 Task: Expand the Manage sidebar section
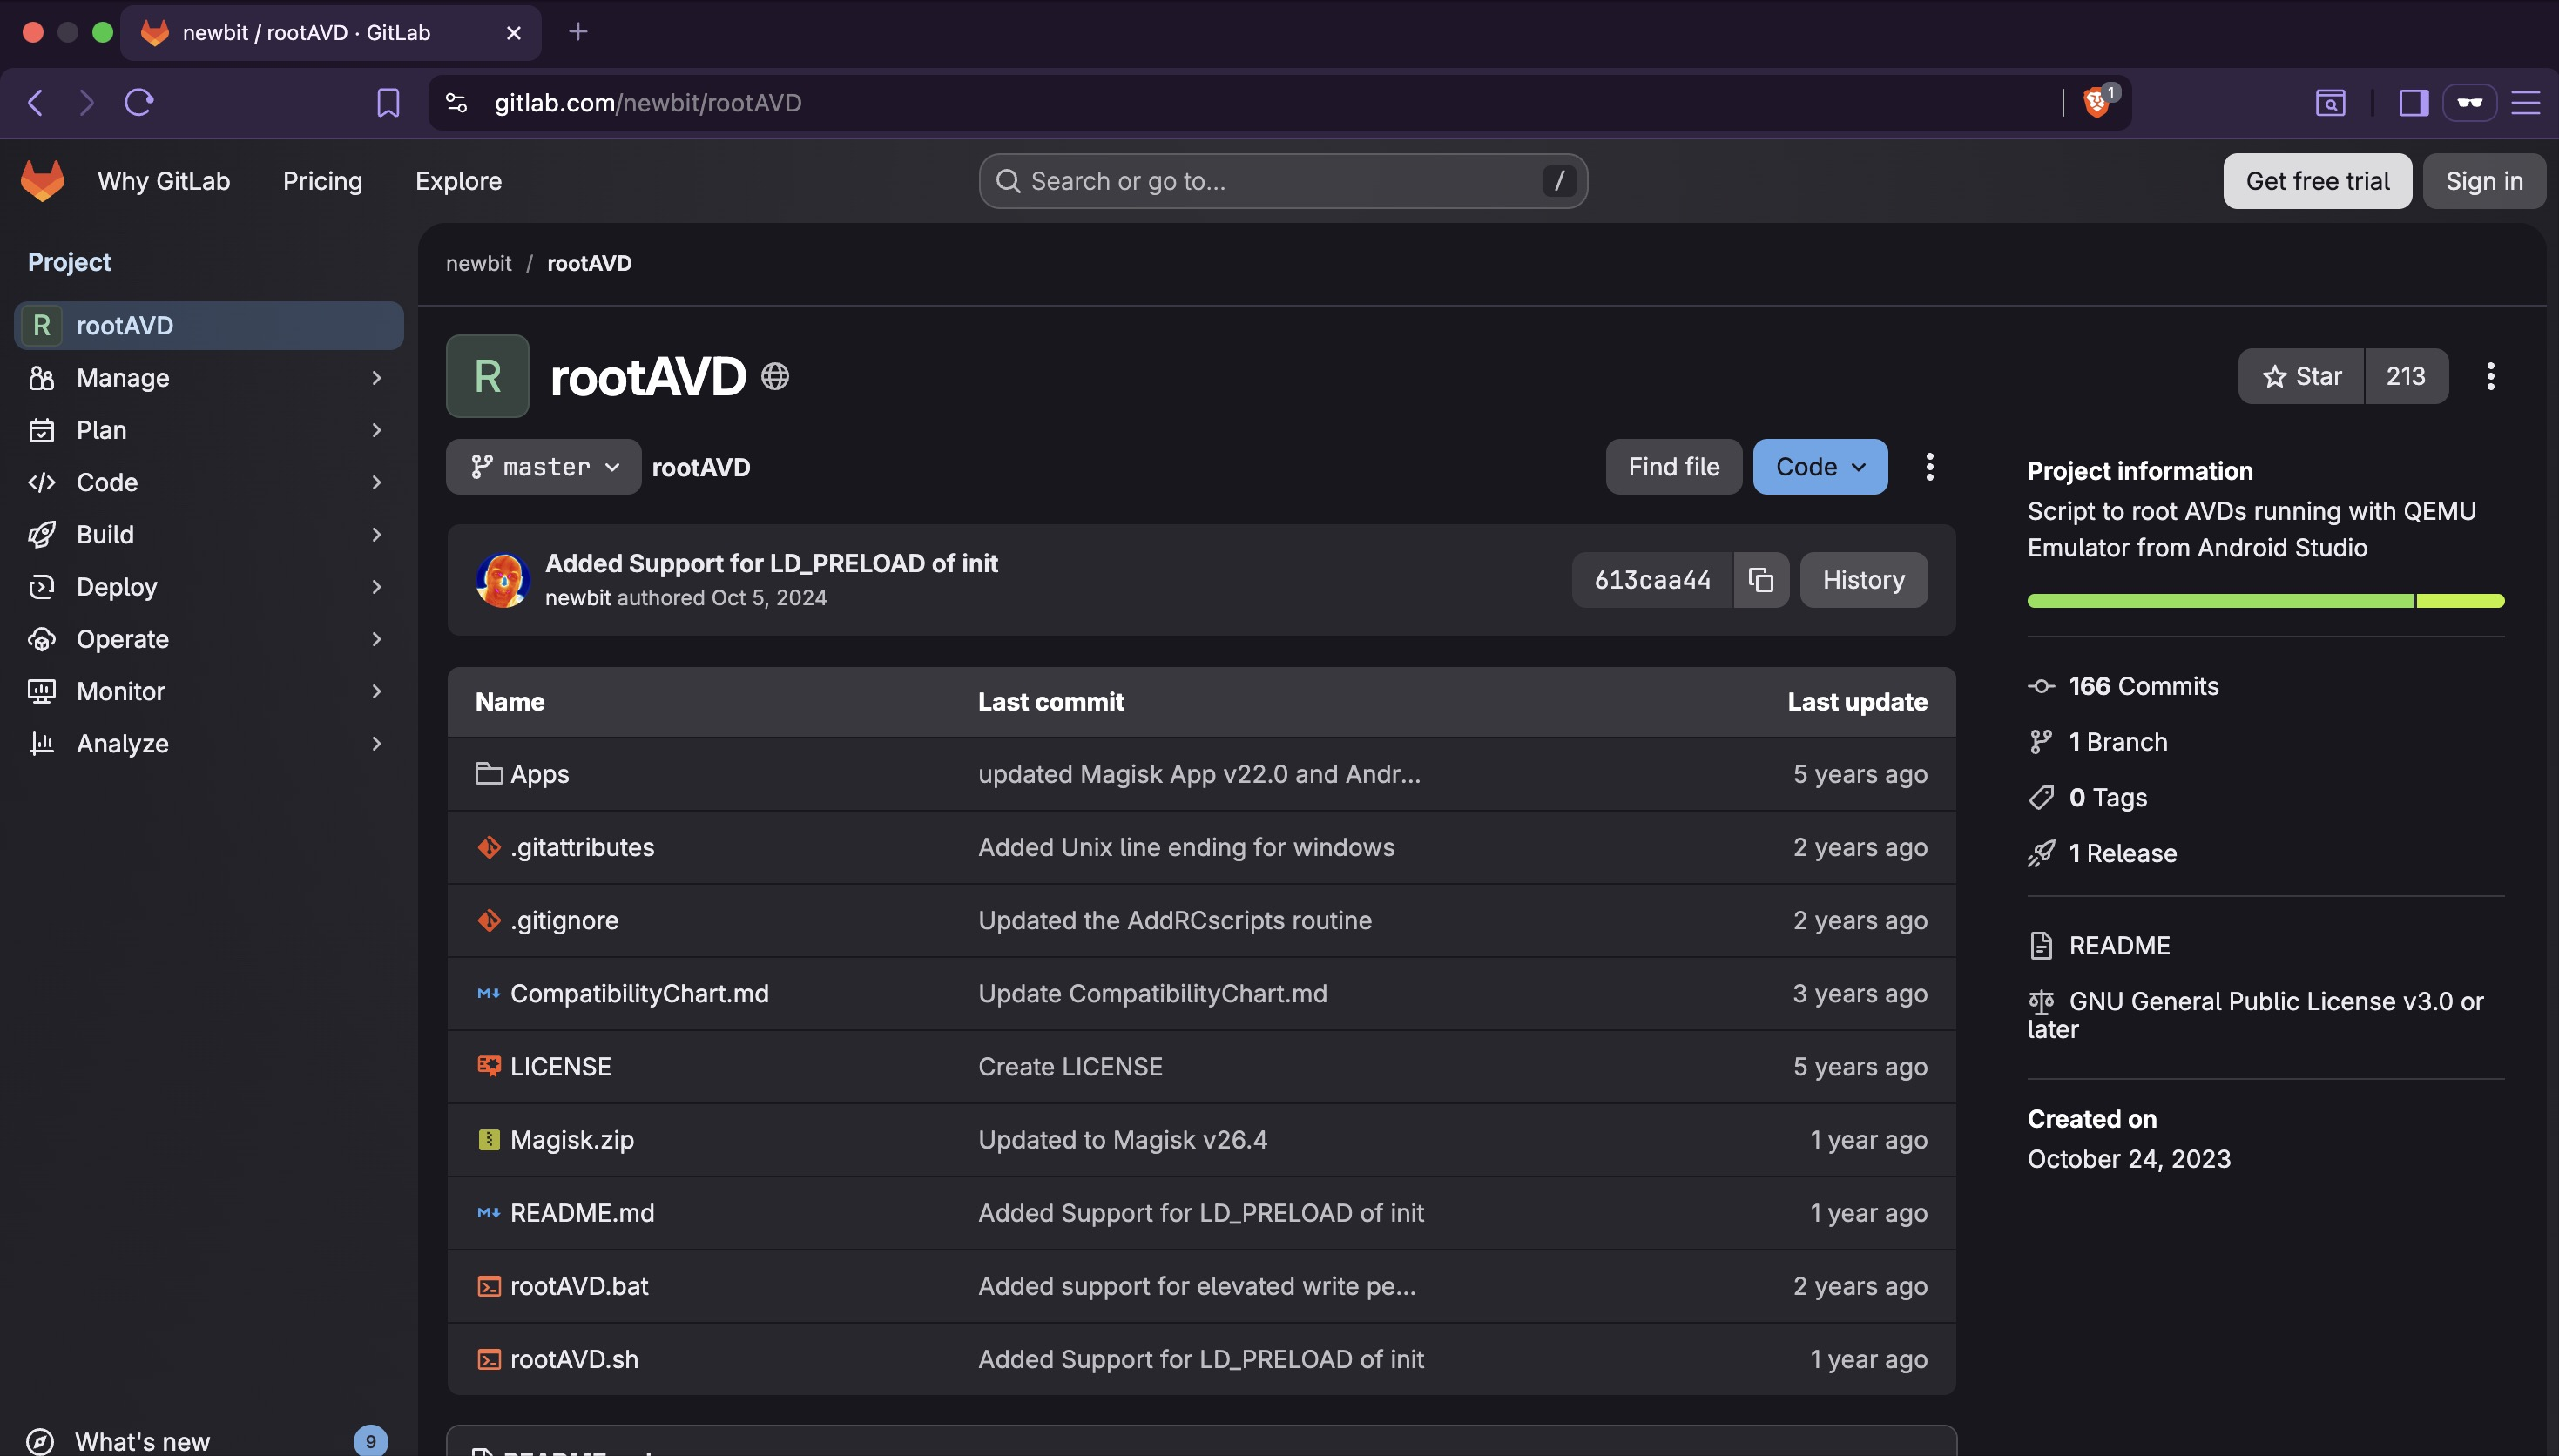click(x=208, y=378)
